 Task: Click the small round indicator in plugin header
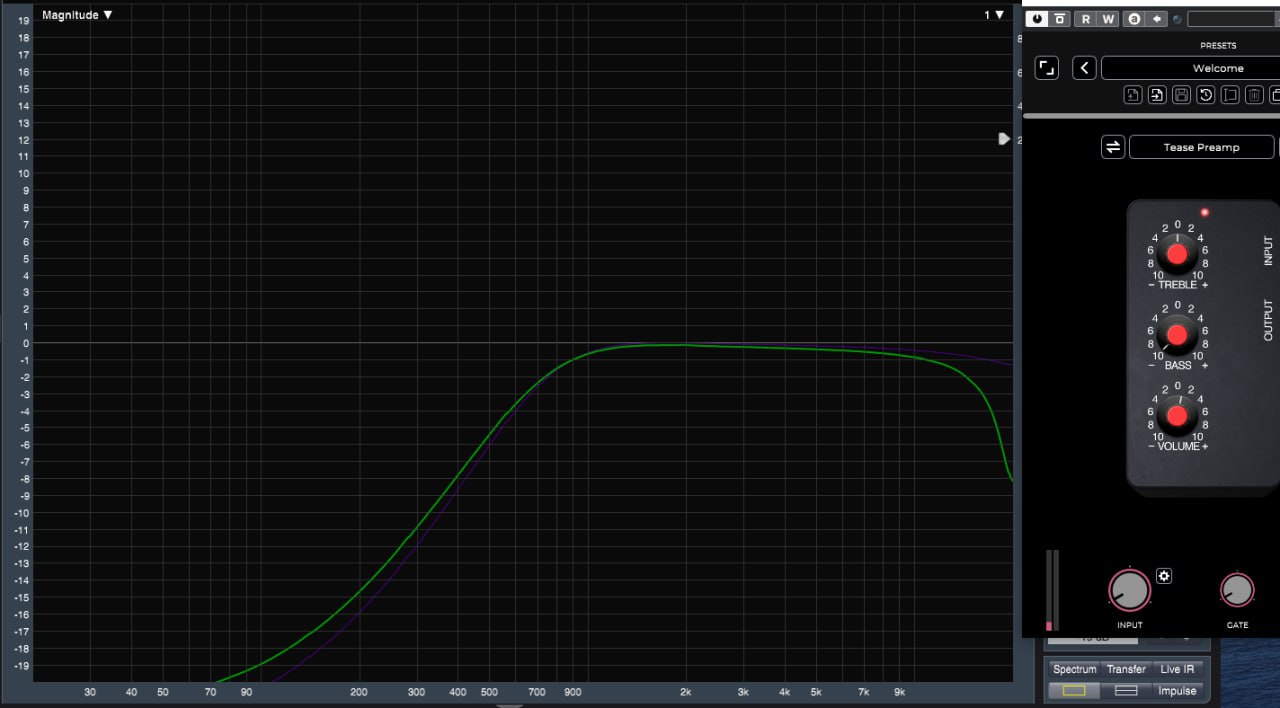pyautogui.click(x=1177, y=19)
